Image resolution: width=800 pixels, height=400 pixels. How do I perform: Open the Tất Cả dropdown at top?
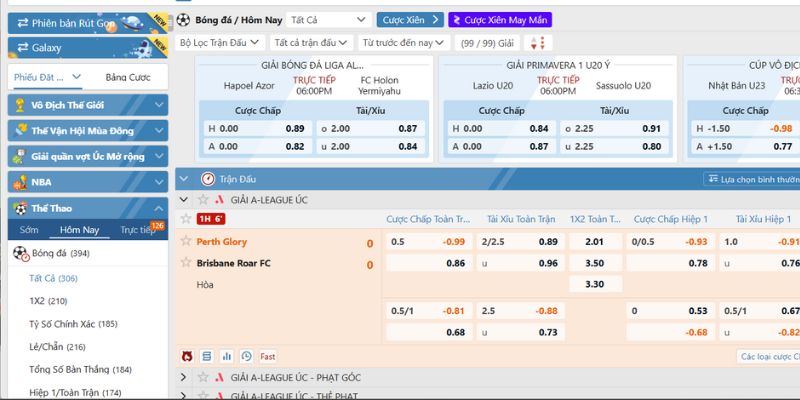click(328, 19)
